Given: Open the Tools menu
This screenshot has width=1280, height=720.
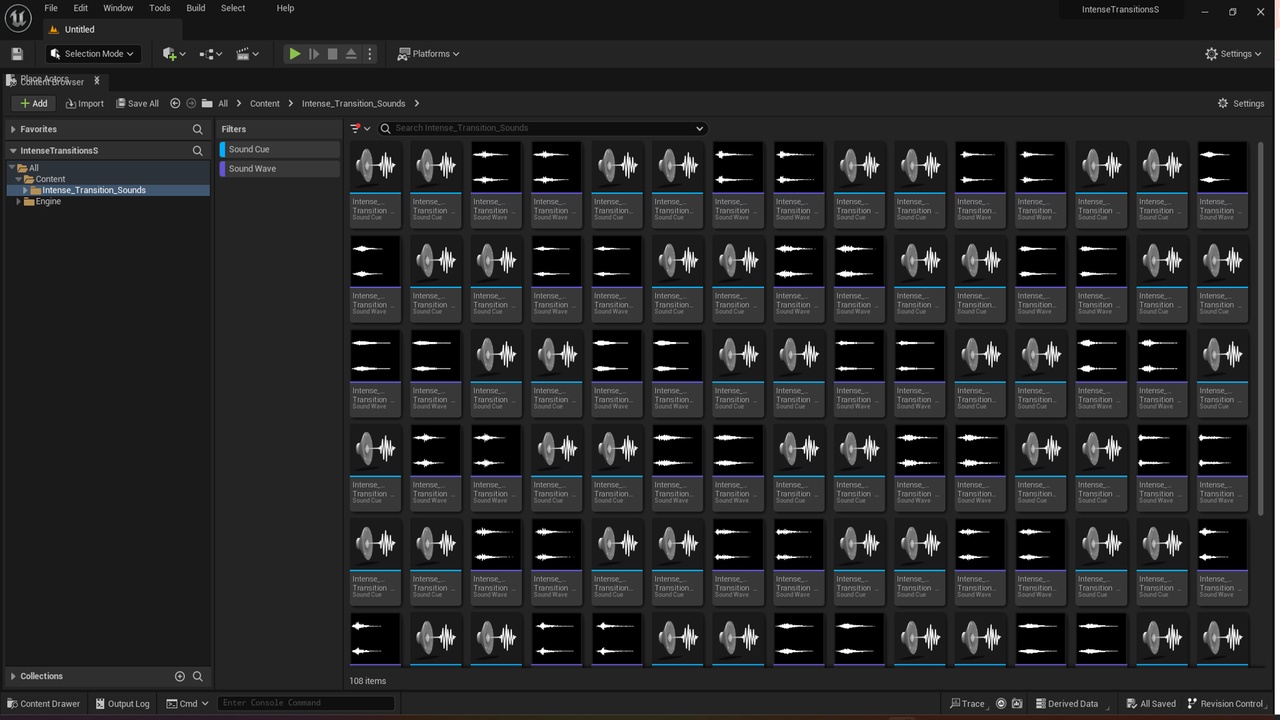Looking at the screenshot, I should 160,8.
